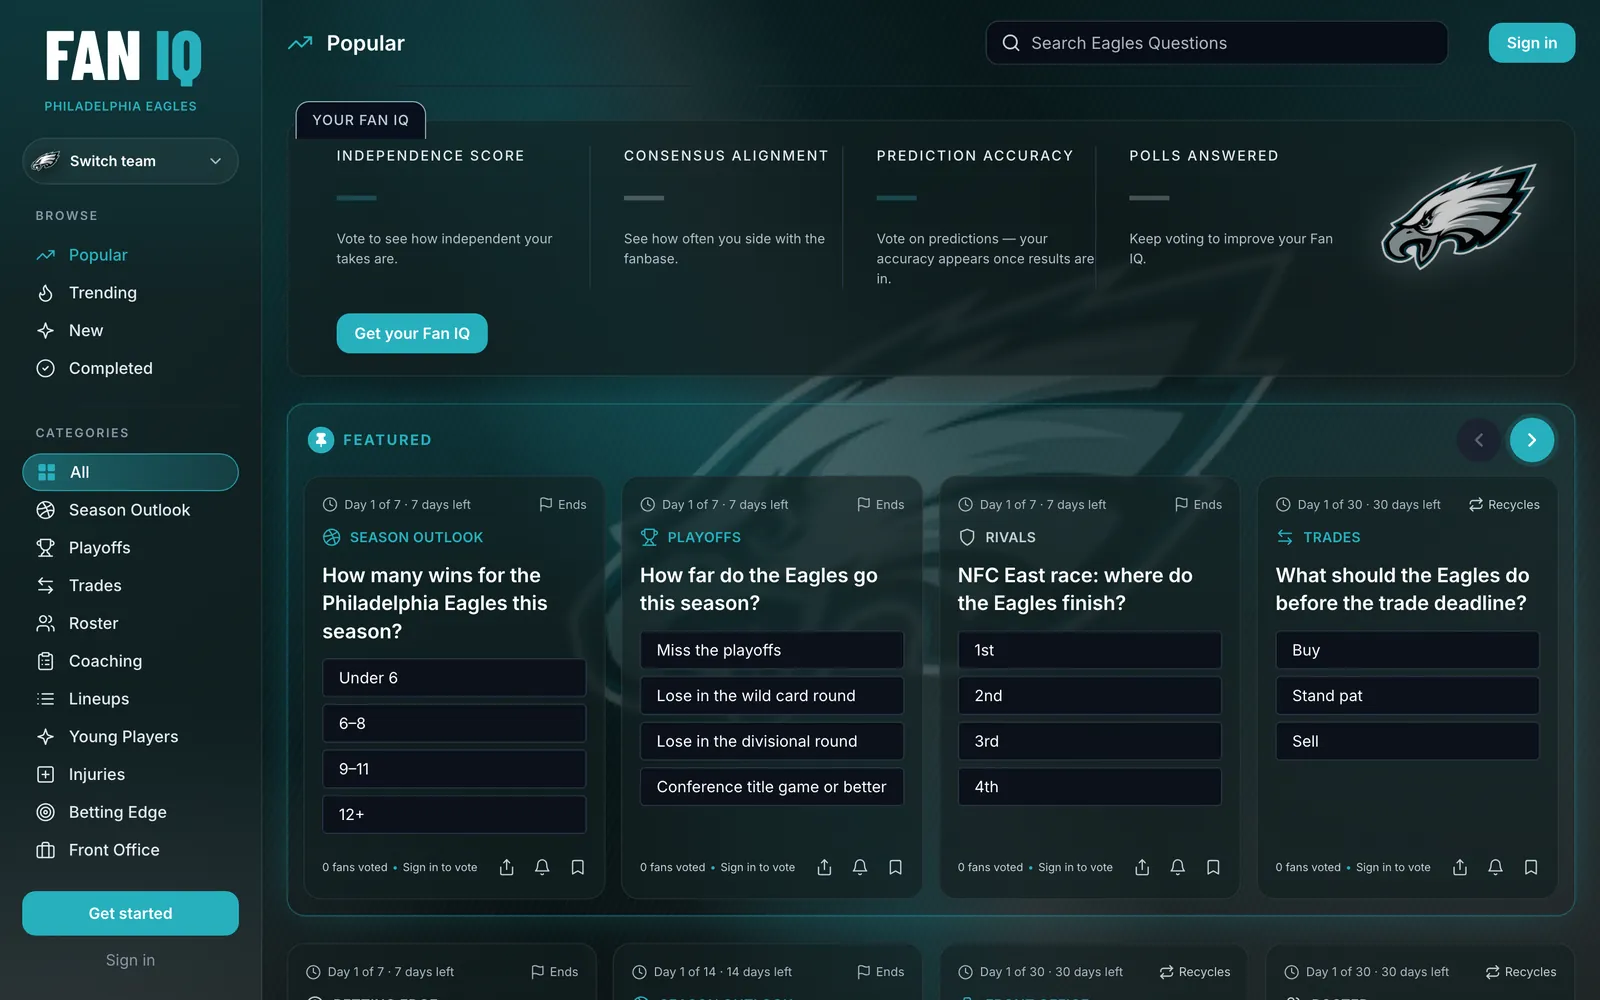Select the 9–11 wins option
Viewport: 1600px width, 1000px height.
[454, 769]
